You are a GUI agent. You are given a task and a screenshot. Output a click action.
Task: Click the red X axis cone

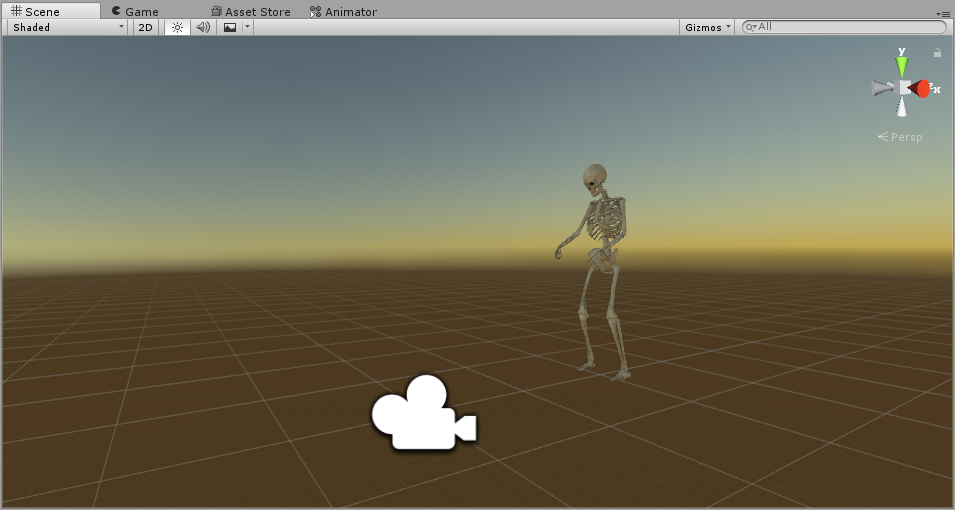pos(920,89)
